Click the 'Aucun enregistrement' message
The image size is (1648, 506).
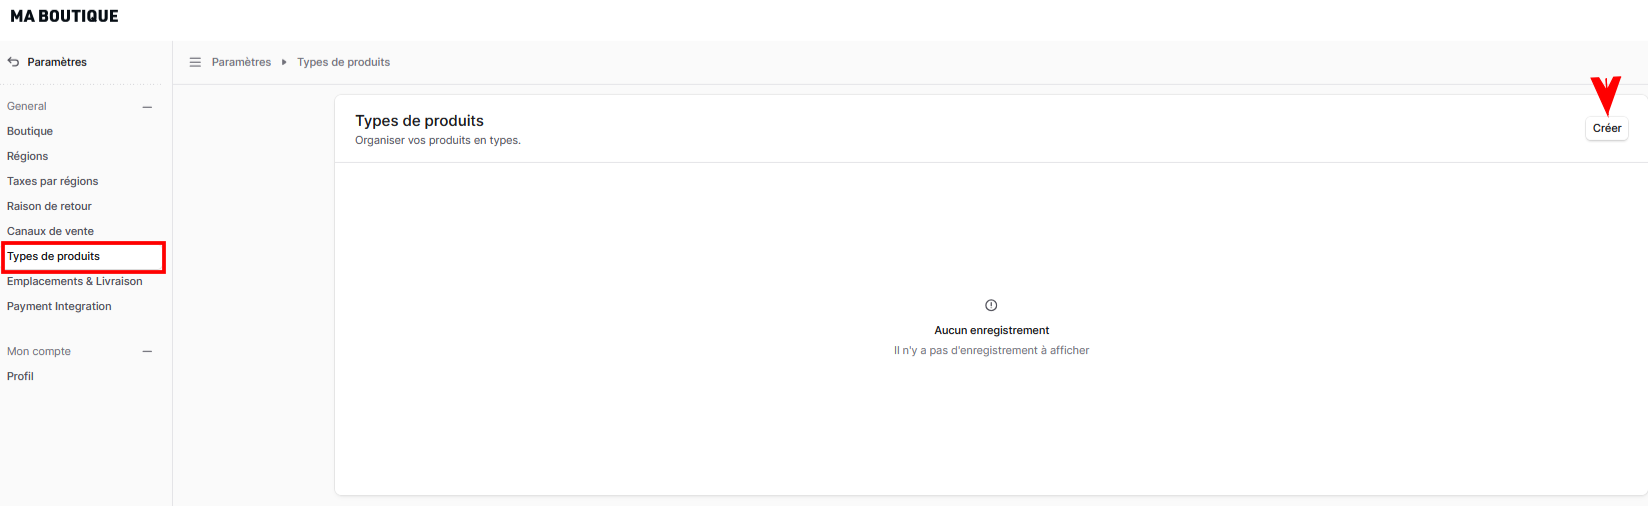pos(991,330)
